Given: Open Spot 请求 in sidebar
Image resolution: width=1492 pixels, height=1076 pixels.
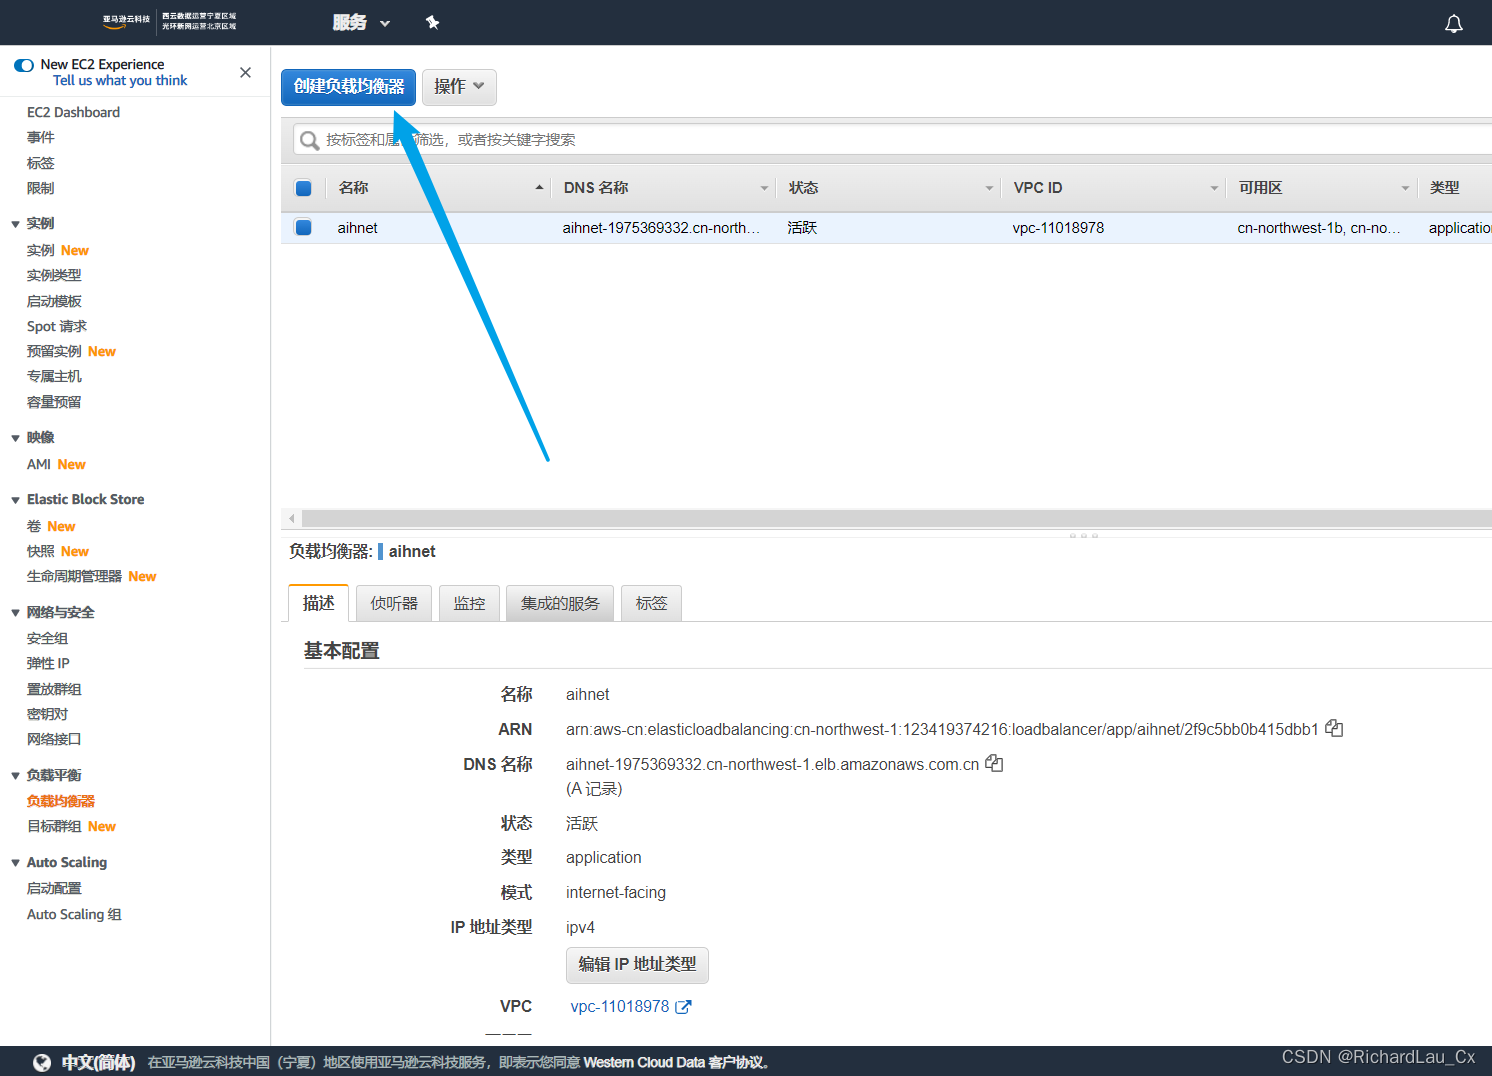Looking at the screenshot, I should coord(57,326).
